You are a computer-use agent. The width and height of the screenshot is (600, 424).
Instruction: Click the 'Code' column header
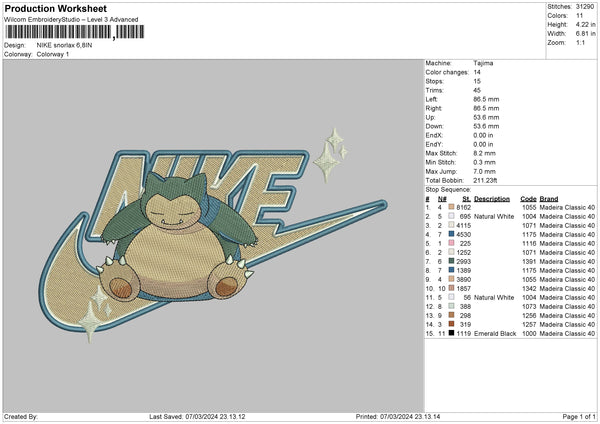point(528,199)
